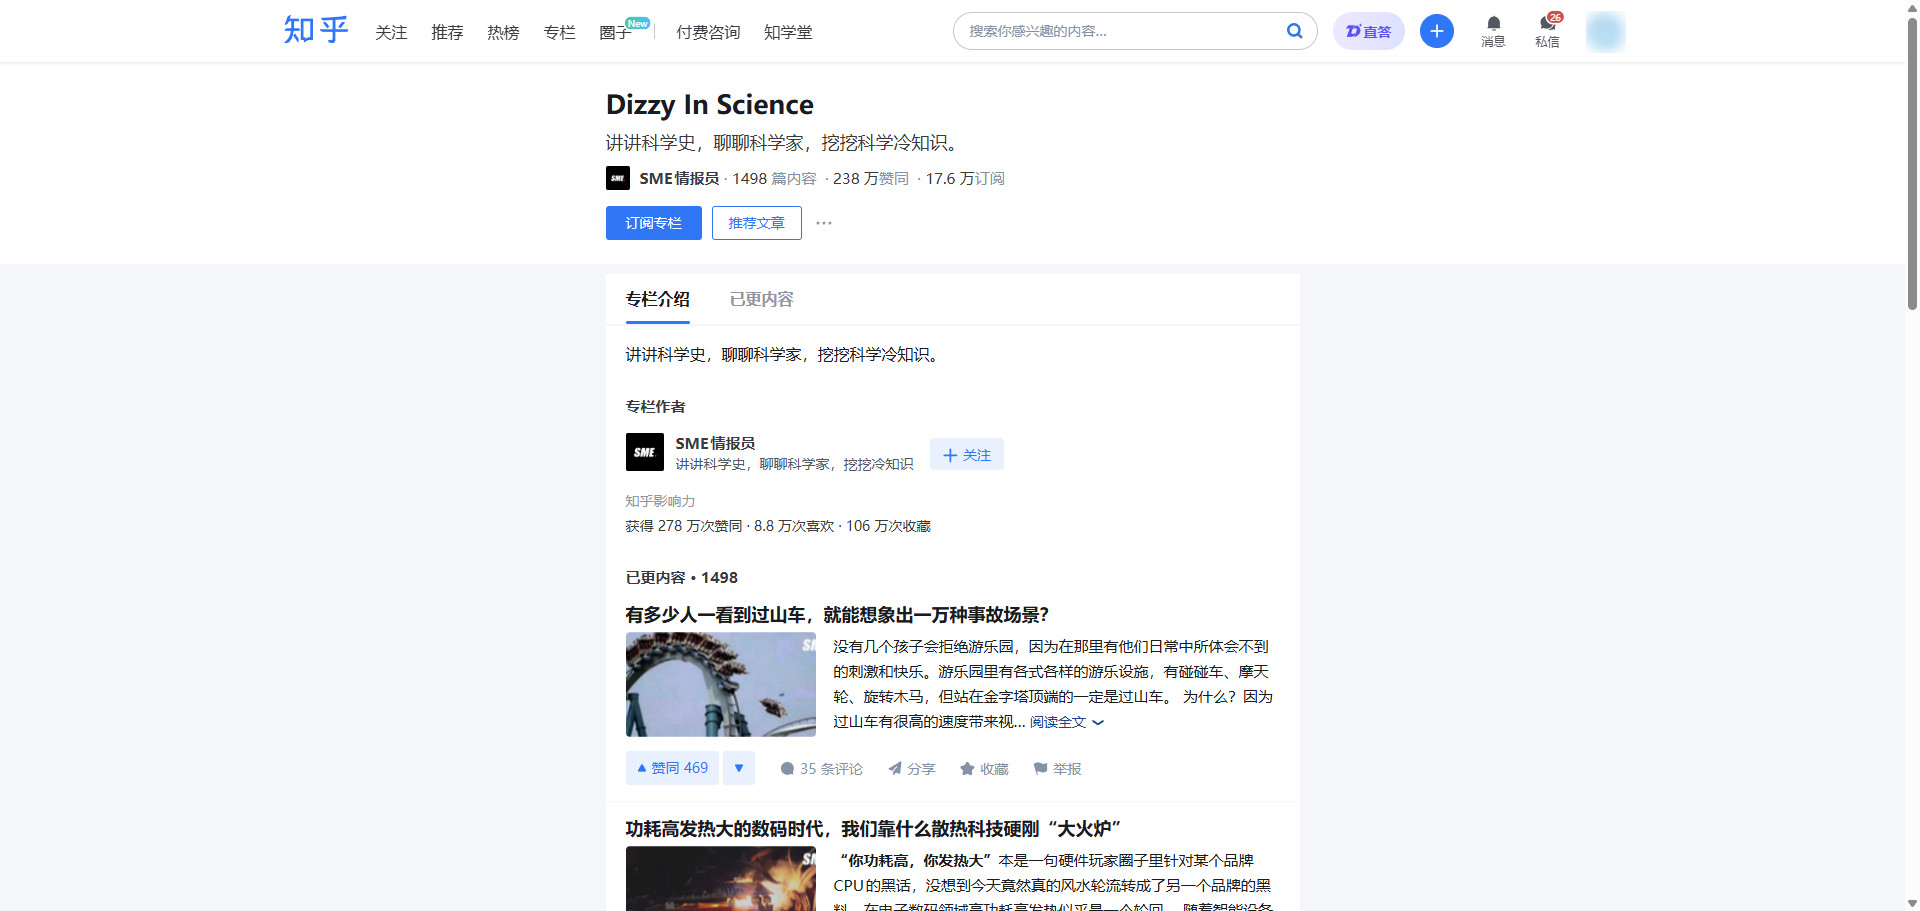Open the three-dot more options menu

[x=824, y=223]
